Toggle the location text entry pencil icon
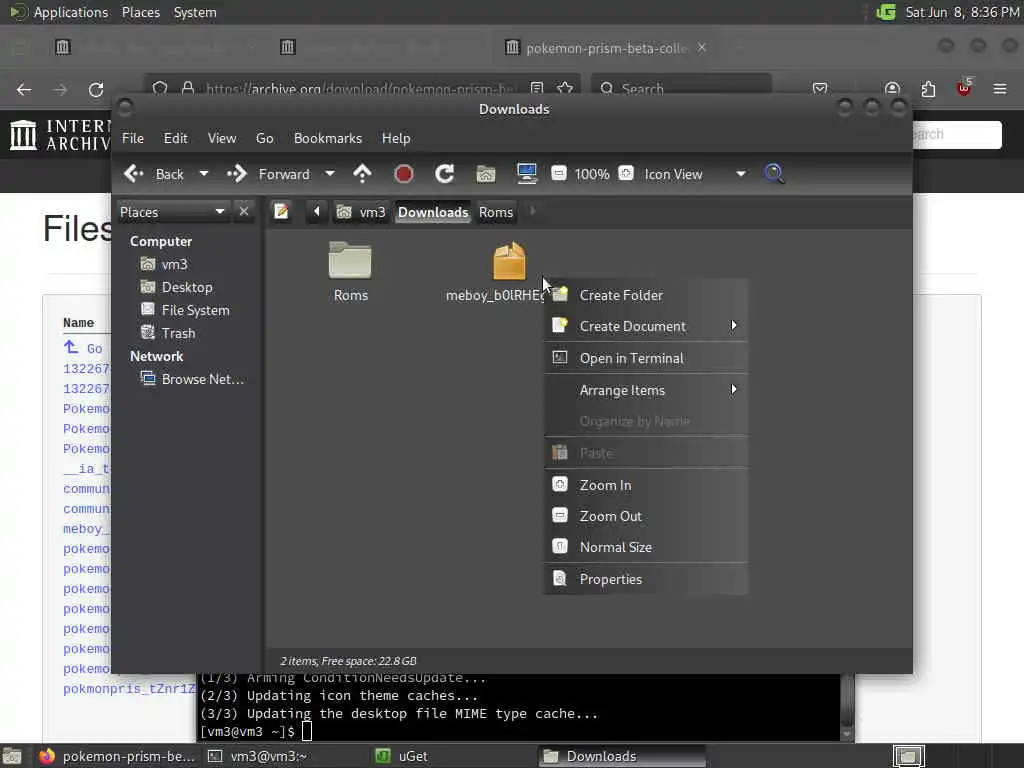Image resolution: width=1024 pixels, height=768 pixels. point(281,212)
